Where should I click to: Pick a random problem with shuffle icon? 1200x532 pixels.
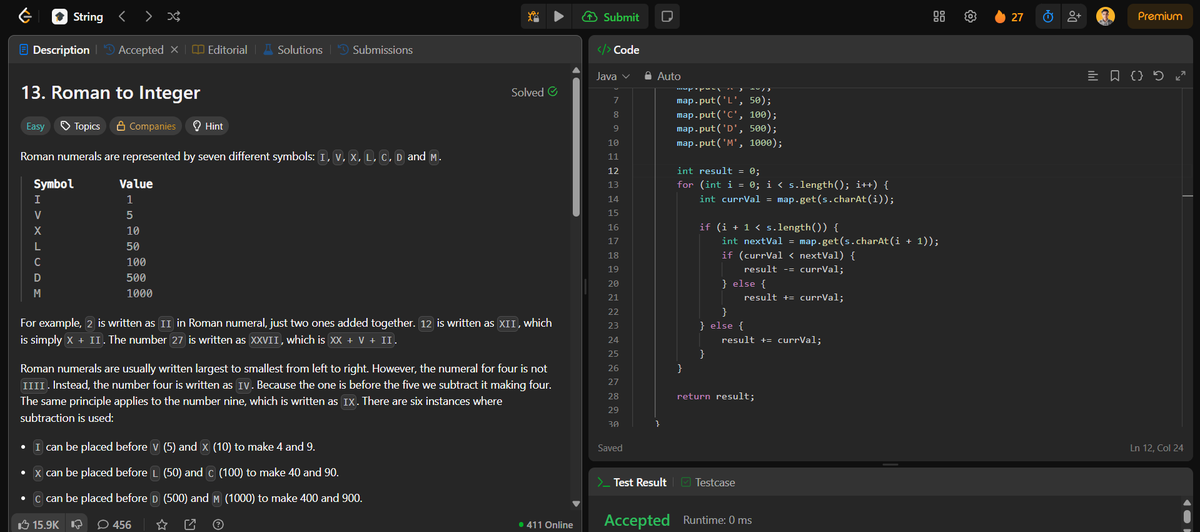173,17
